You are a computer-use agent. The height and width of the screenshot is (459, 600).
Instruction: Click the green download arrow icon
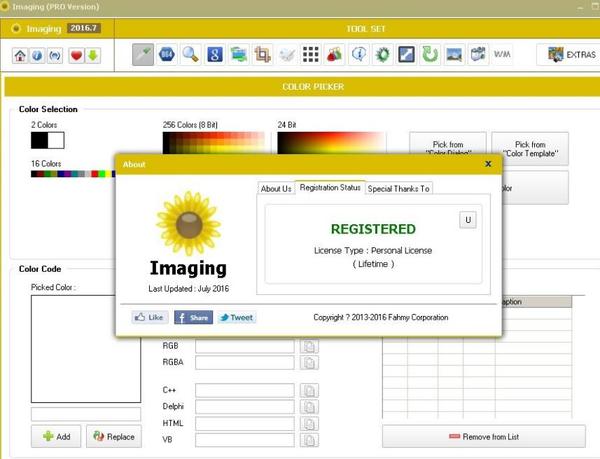tap(92, 55)
